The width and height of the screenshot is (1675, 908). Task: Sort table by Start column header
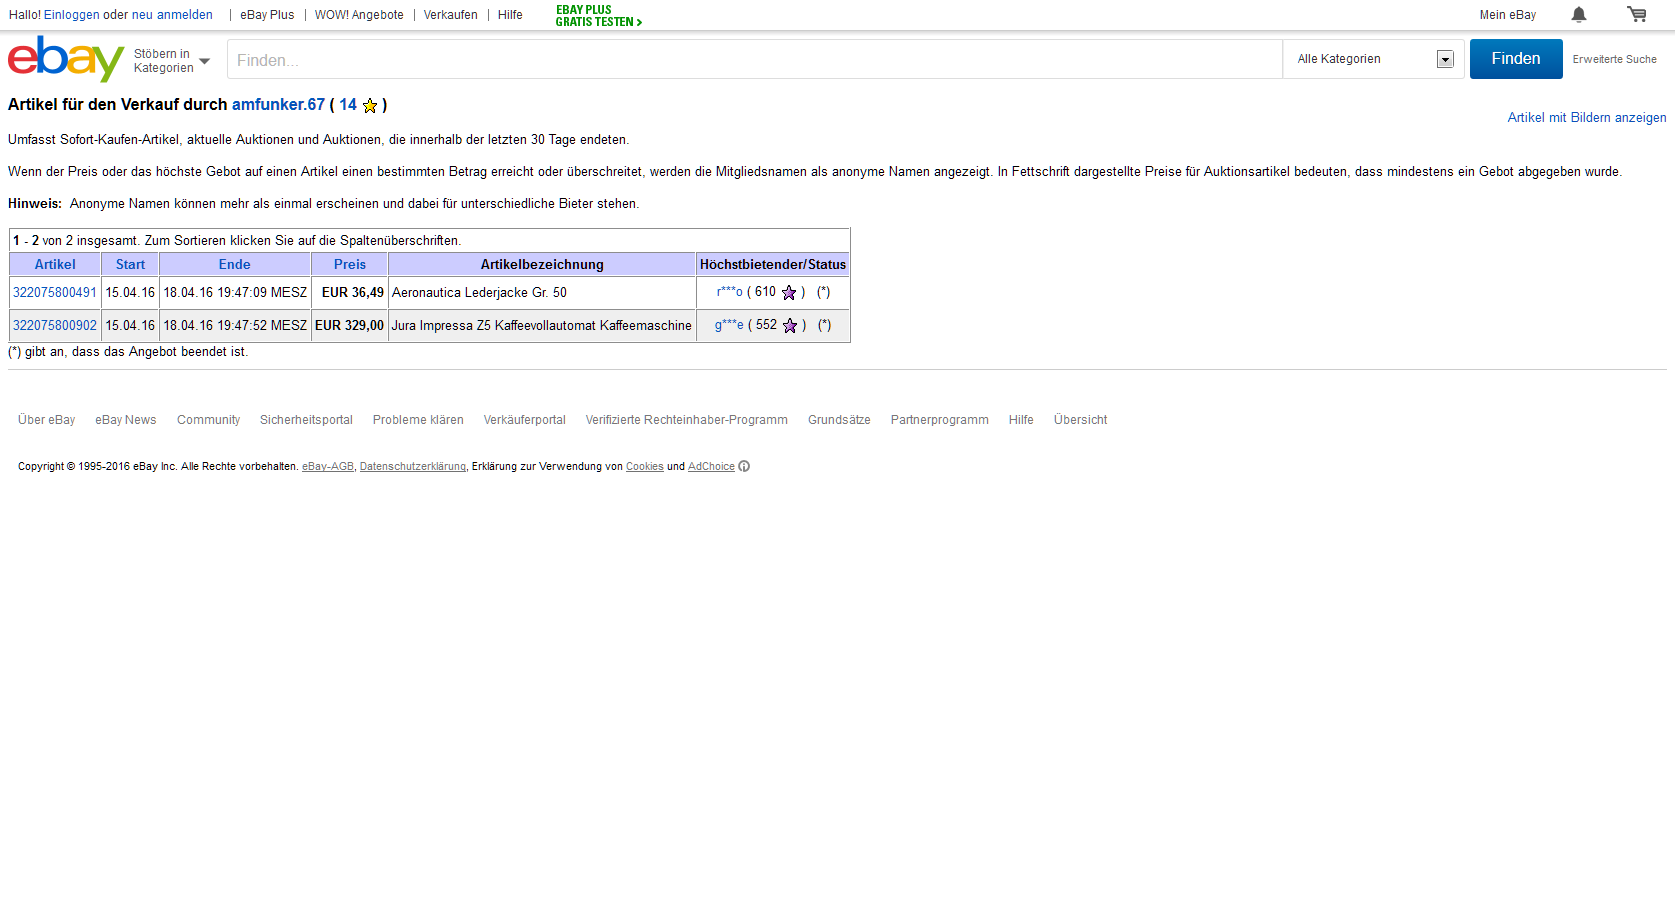[x=130, y=264]
